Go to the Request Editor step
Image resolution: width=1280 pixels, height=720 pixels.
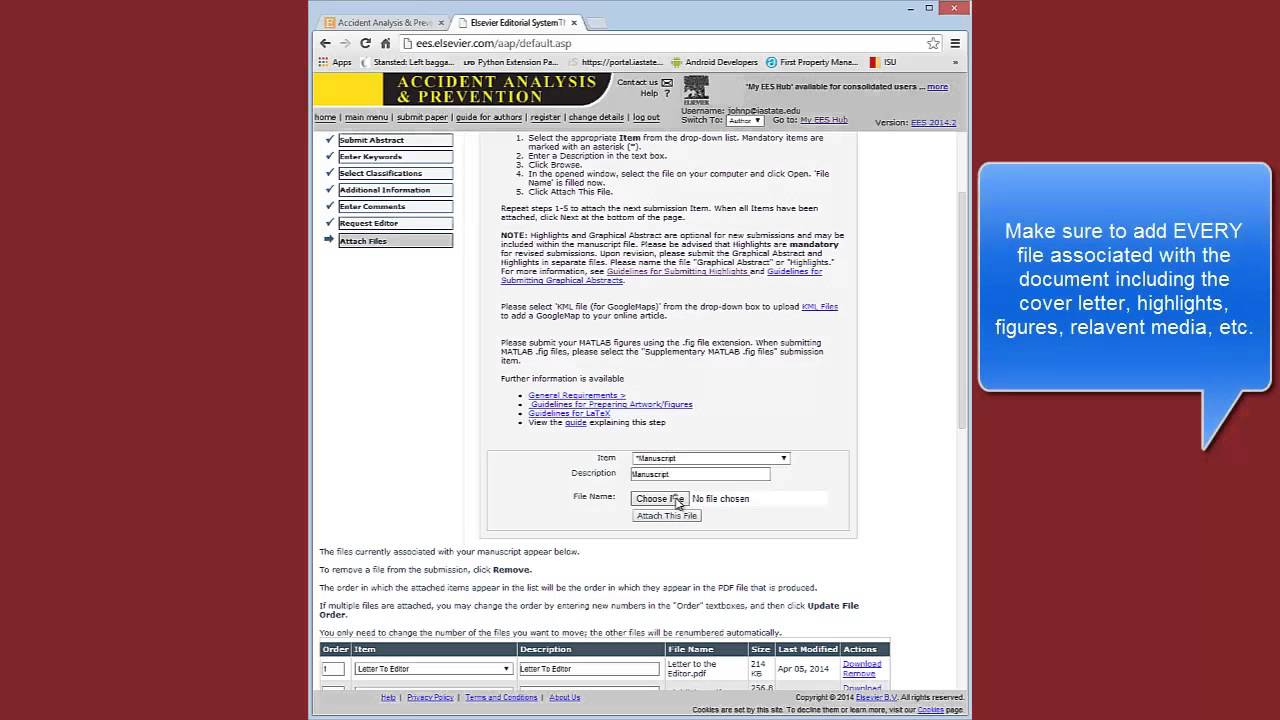[x=395, y=223]
